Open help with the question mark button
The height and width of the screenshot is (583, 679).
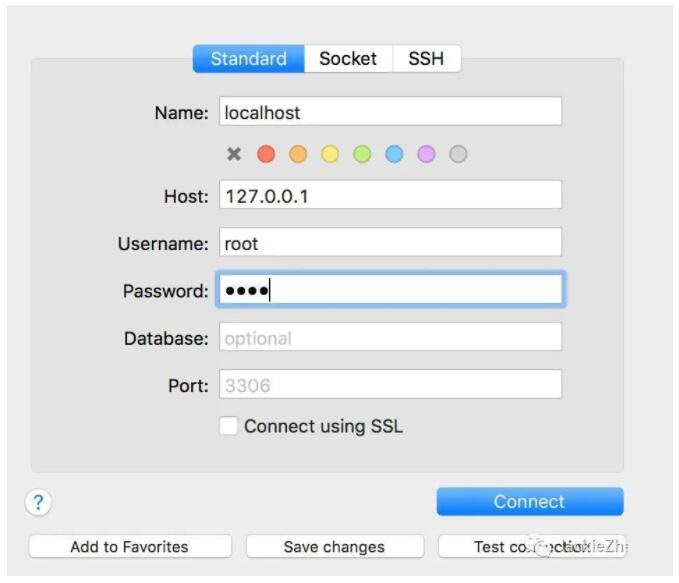pyautogui.click(x=38, y=502)
